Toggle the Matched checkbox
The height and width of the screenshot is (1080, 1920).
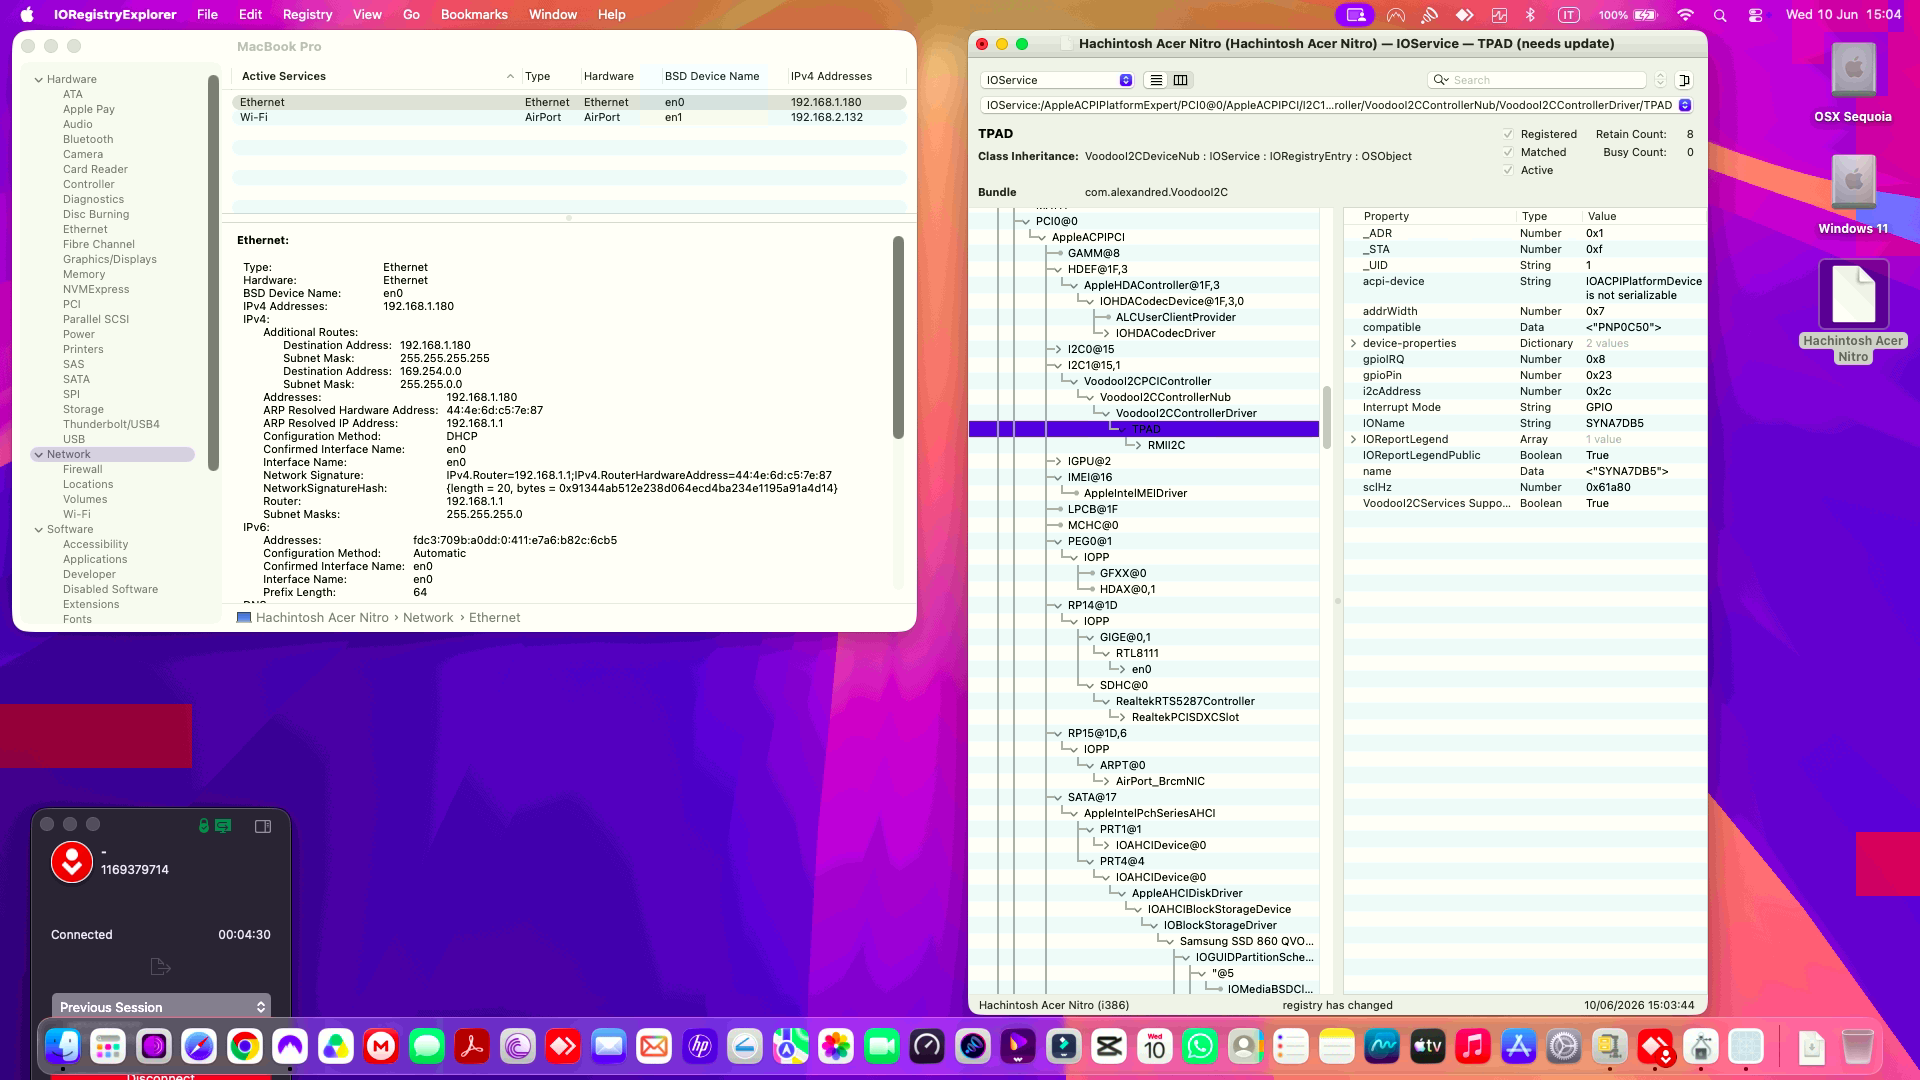1508,152
